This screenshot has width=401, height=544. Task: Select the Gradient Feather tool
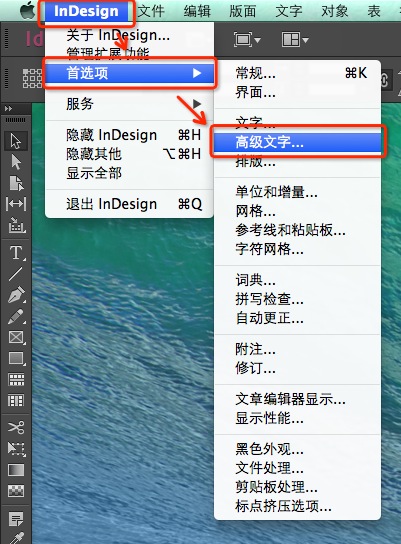[x=16, y=491]
